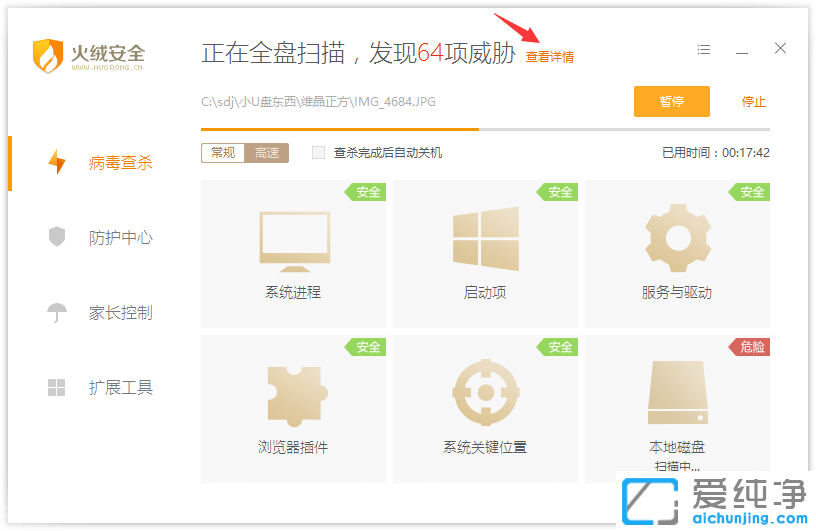The width and height of the screenshot is (816, 531).
Task: Pause the scan with 暂停 button
Action: (x=672, y=102)
